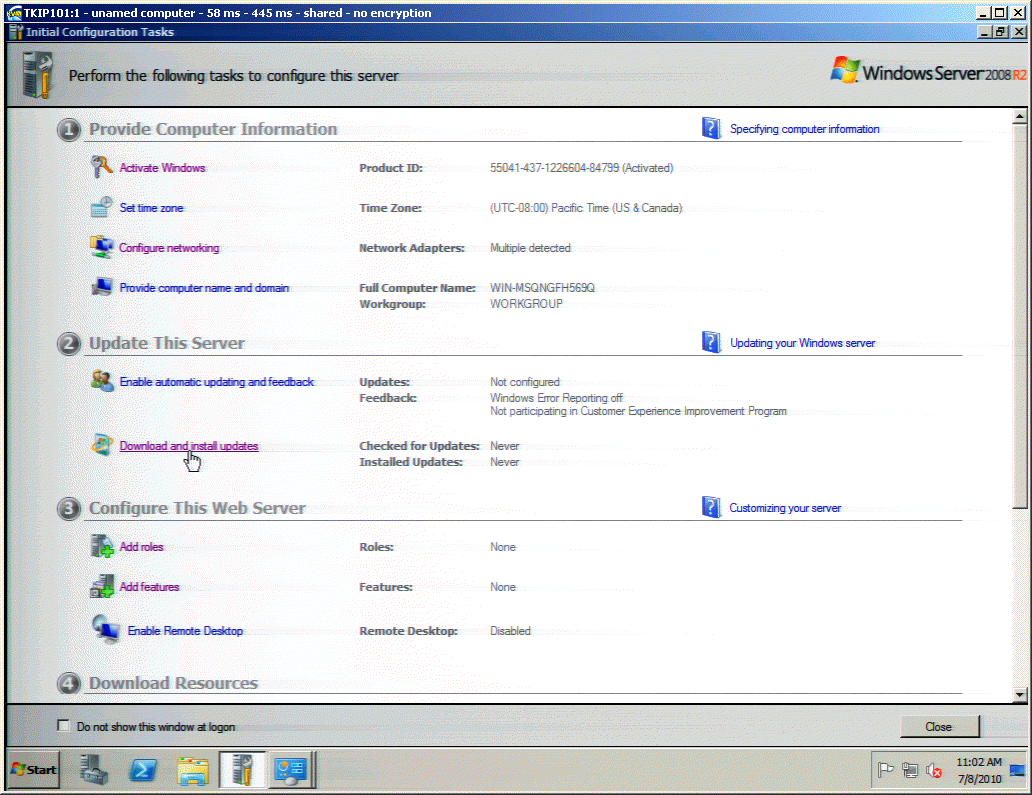Click help icon beside Updating your Windows server
This screenshot has height=795, width=1032.
711,342
